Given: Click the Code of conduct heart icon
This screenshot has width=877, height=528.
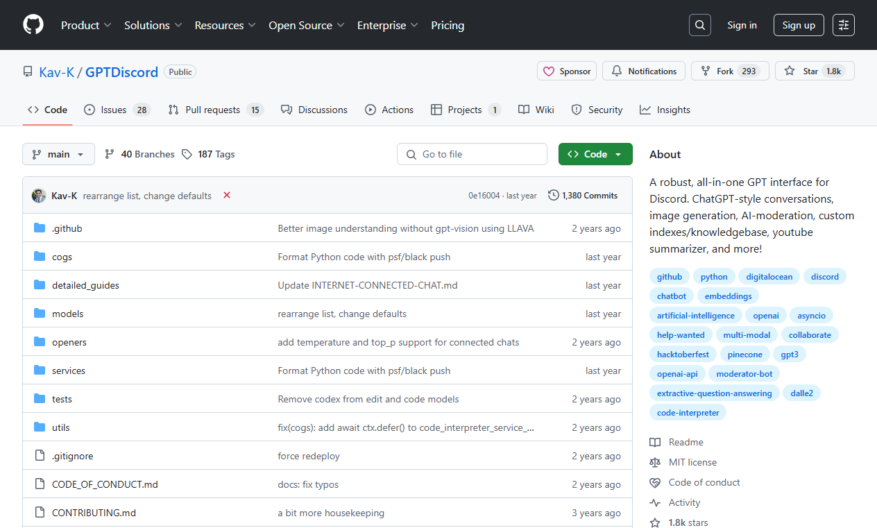Looking at the screenshot, I should tap(655, 482).
